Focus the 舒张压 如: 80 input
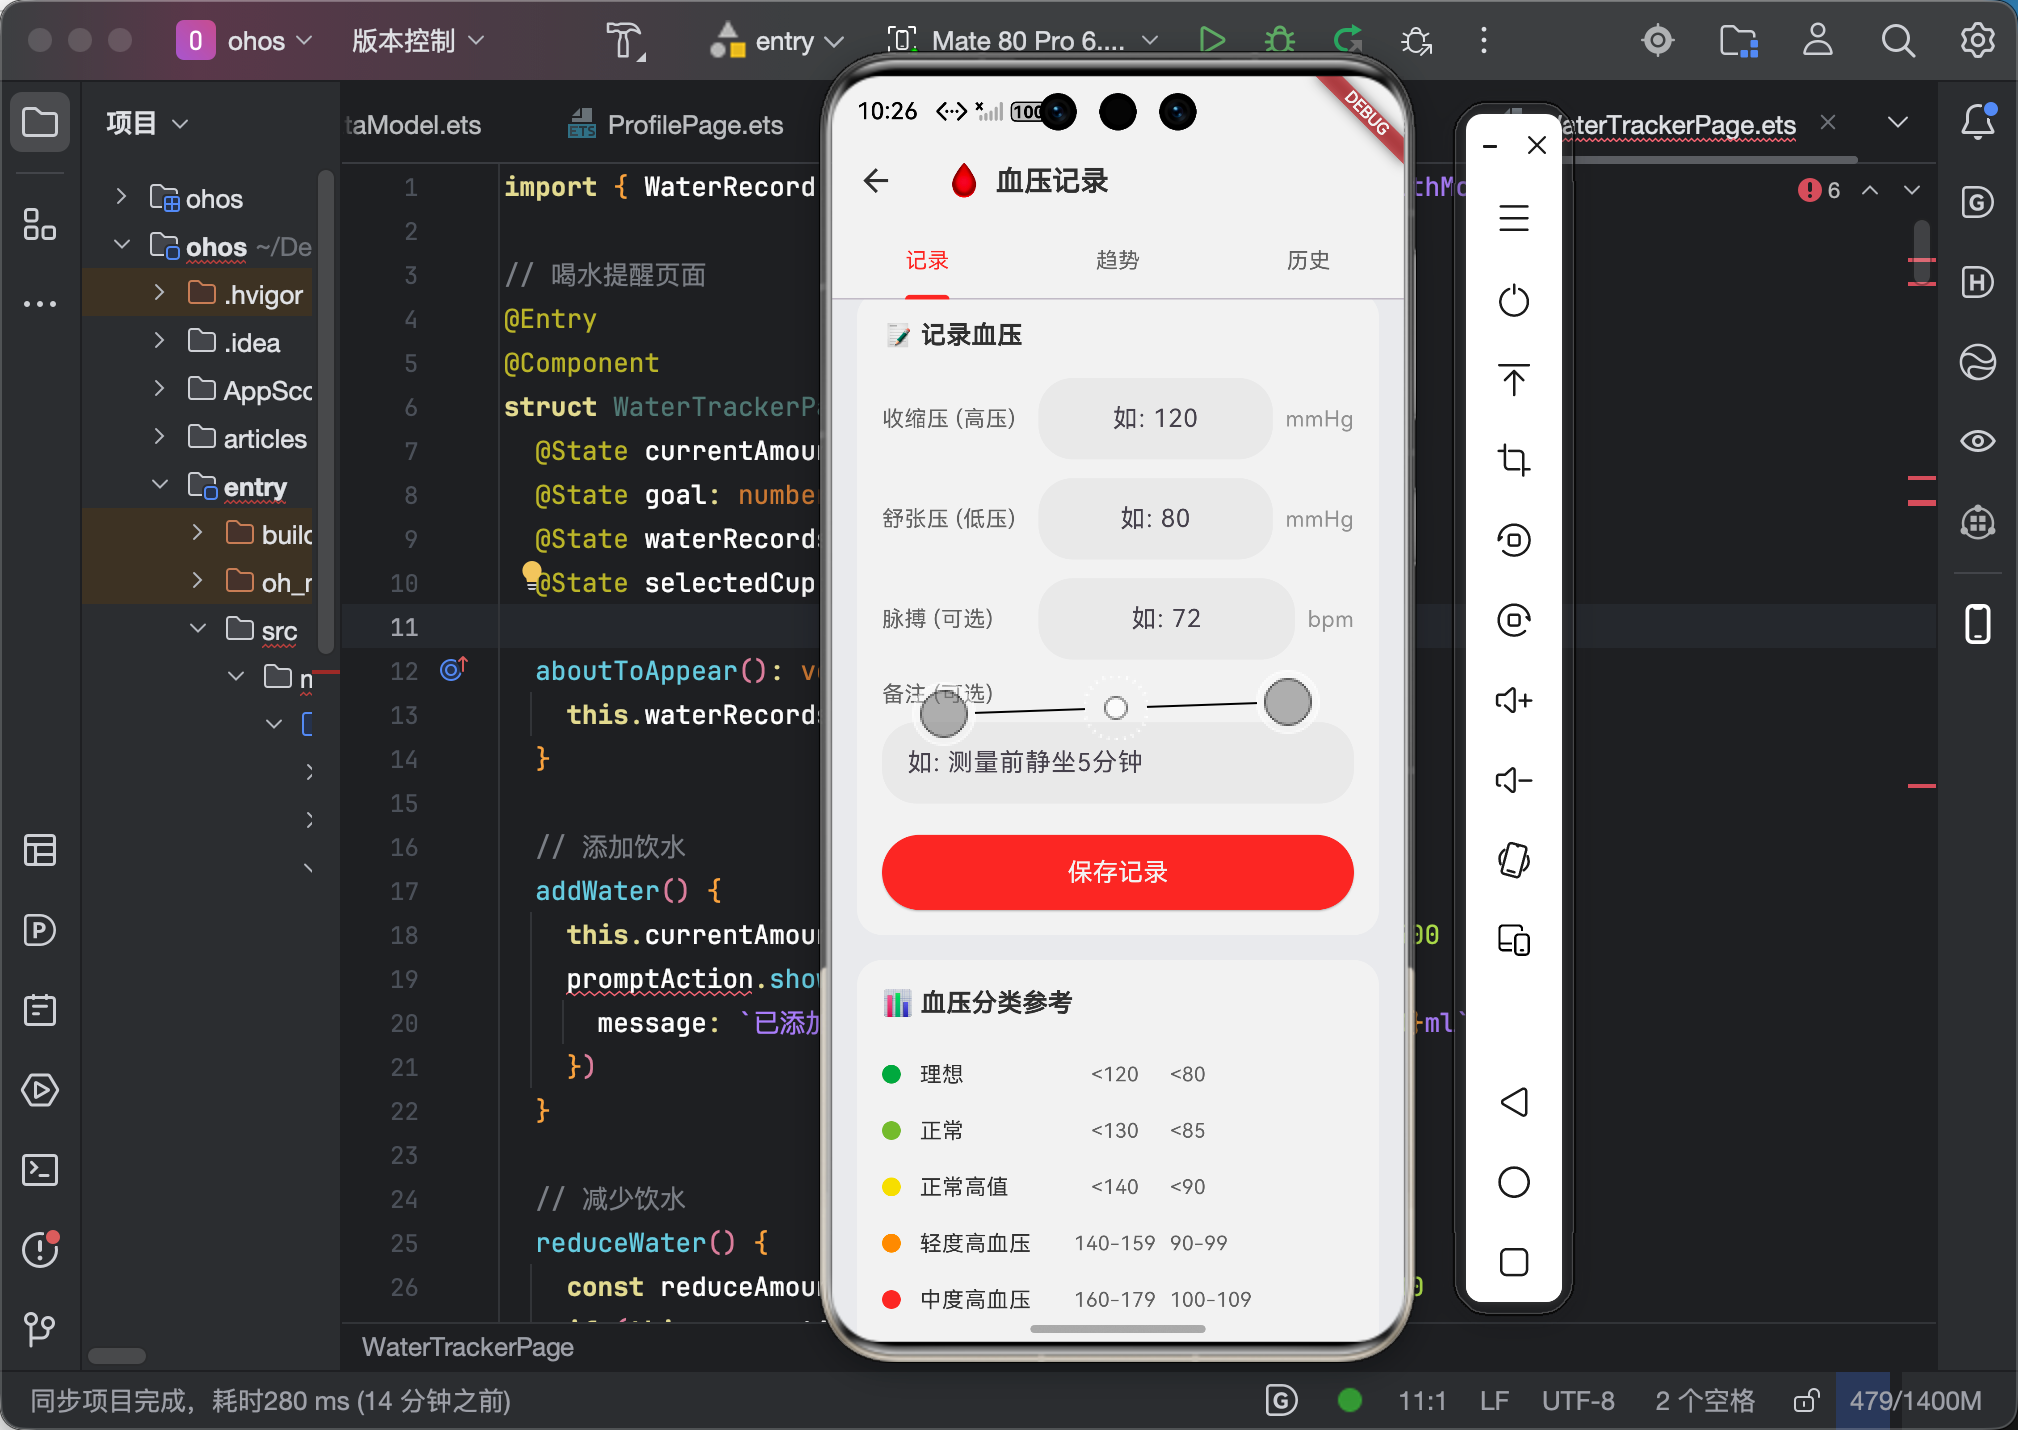This screenshot has height=1430, width=2018. point(1155,518)
